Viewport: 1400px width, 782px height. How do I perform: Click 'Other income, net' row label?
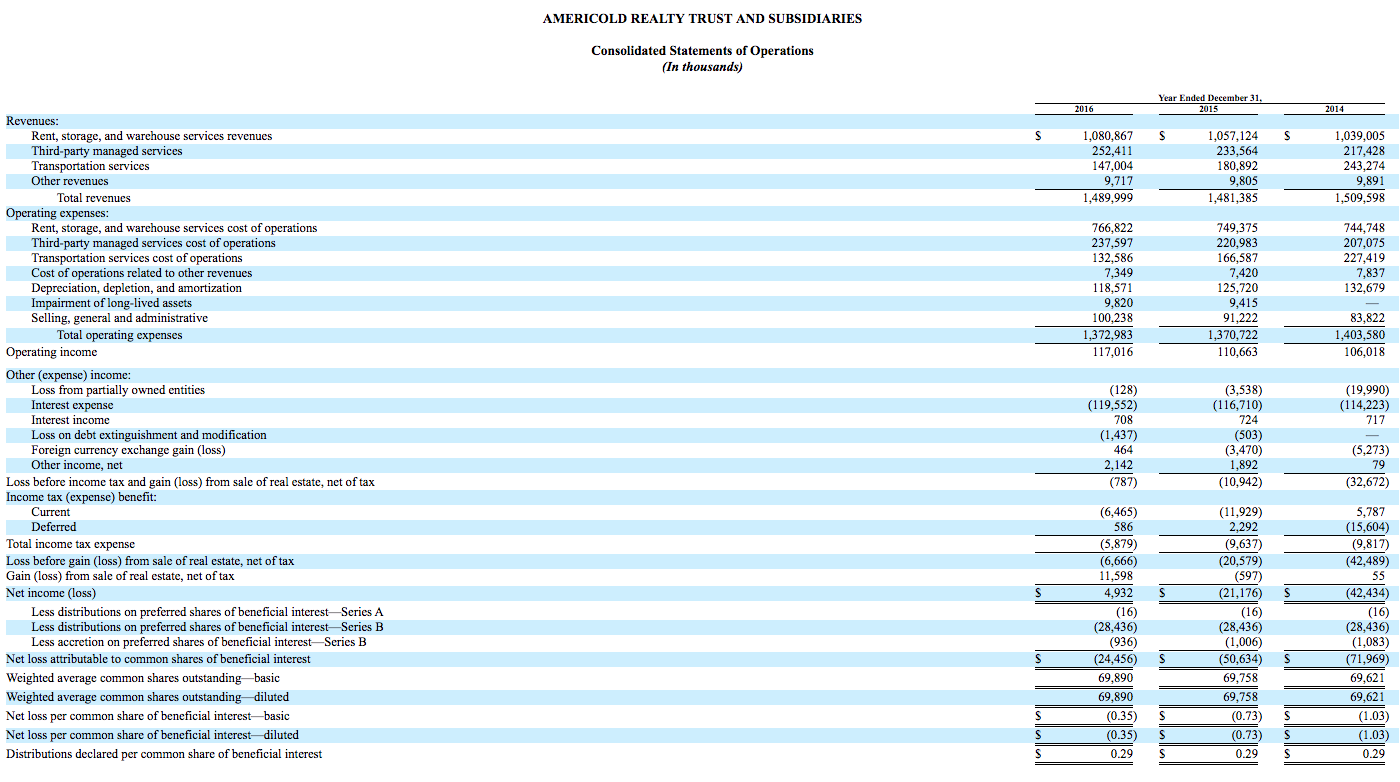[77, 465]
